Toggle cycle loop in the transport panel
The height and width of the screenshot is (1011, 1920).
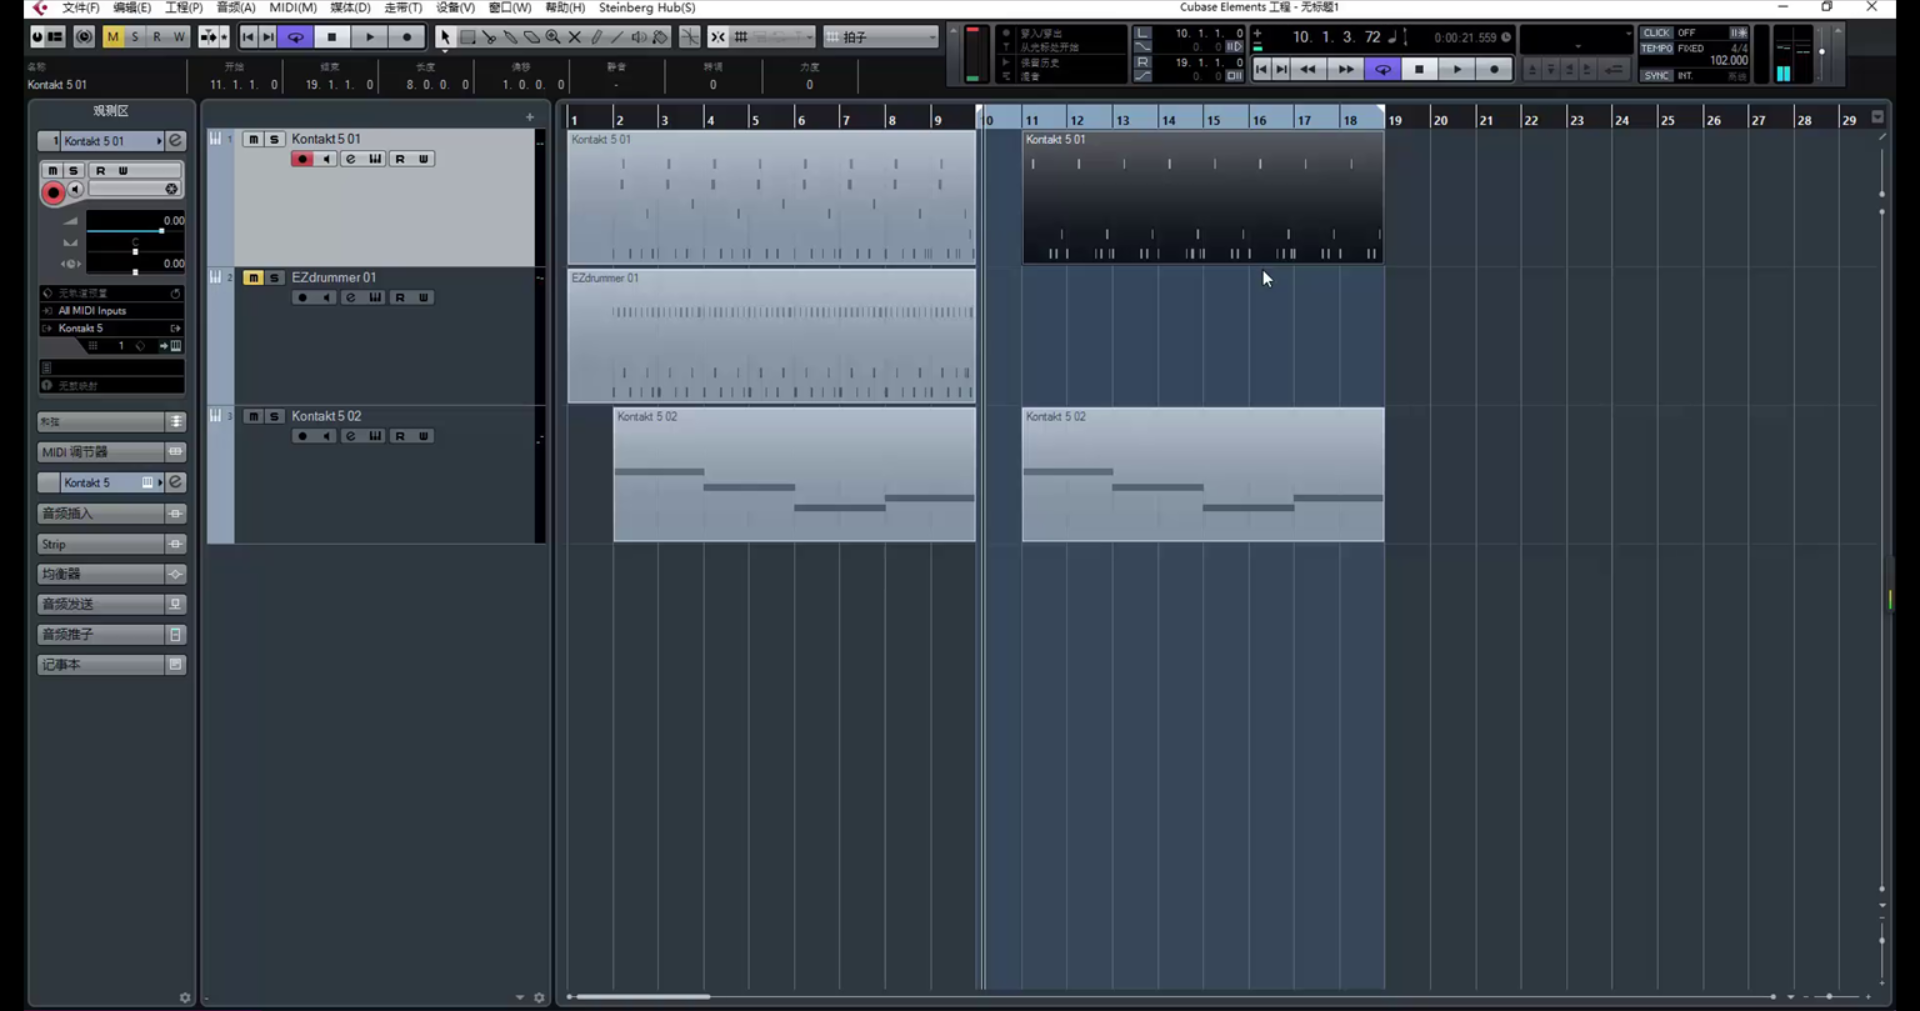point(1382,69)
